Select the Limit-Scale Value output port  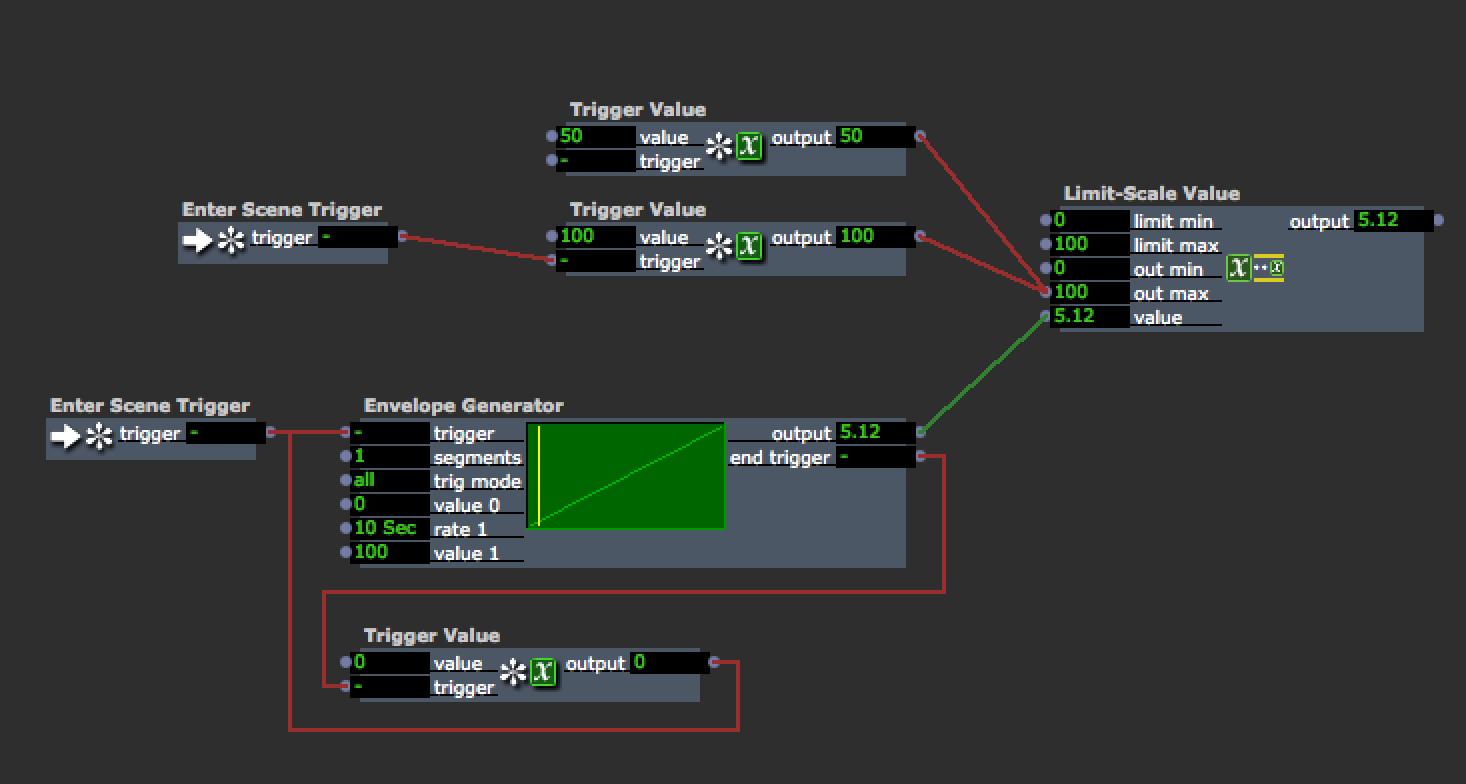[x=1438, y=220]
